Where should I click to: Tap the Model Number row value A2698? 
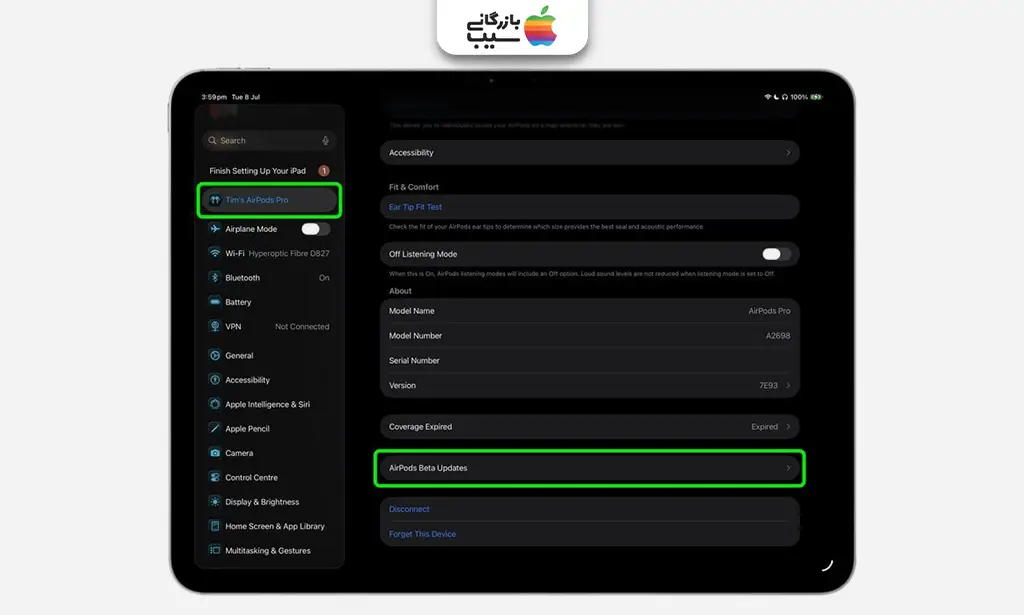click(x=778, y=336)
